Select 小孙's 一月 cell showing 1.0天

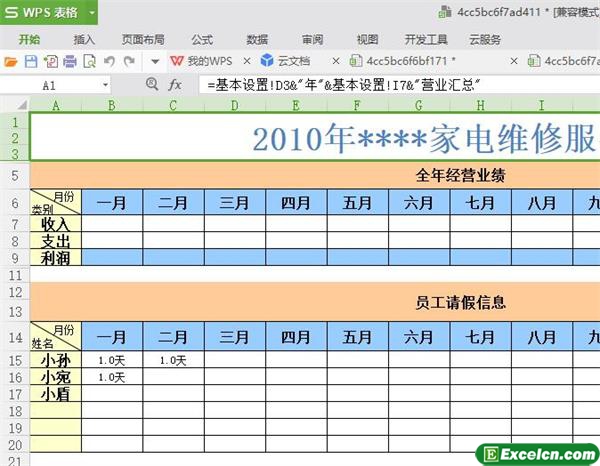point(112,360)
